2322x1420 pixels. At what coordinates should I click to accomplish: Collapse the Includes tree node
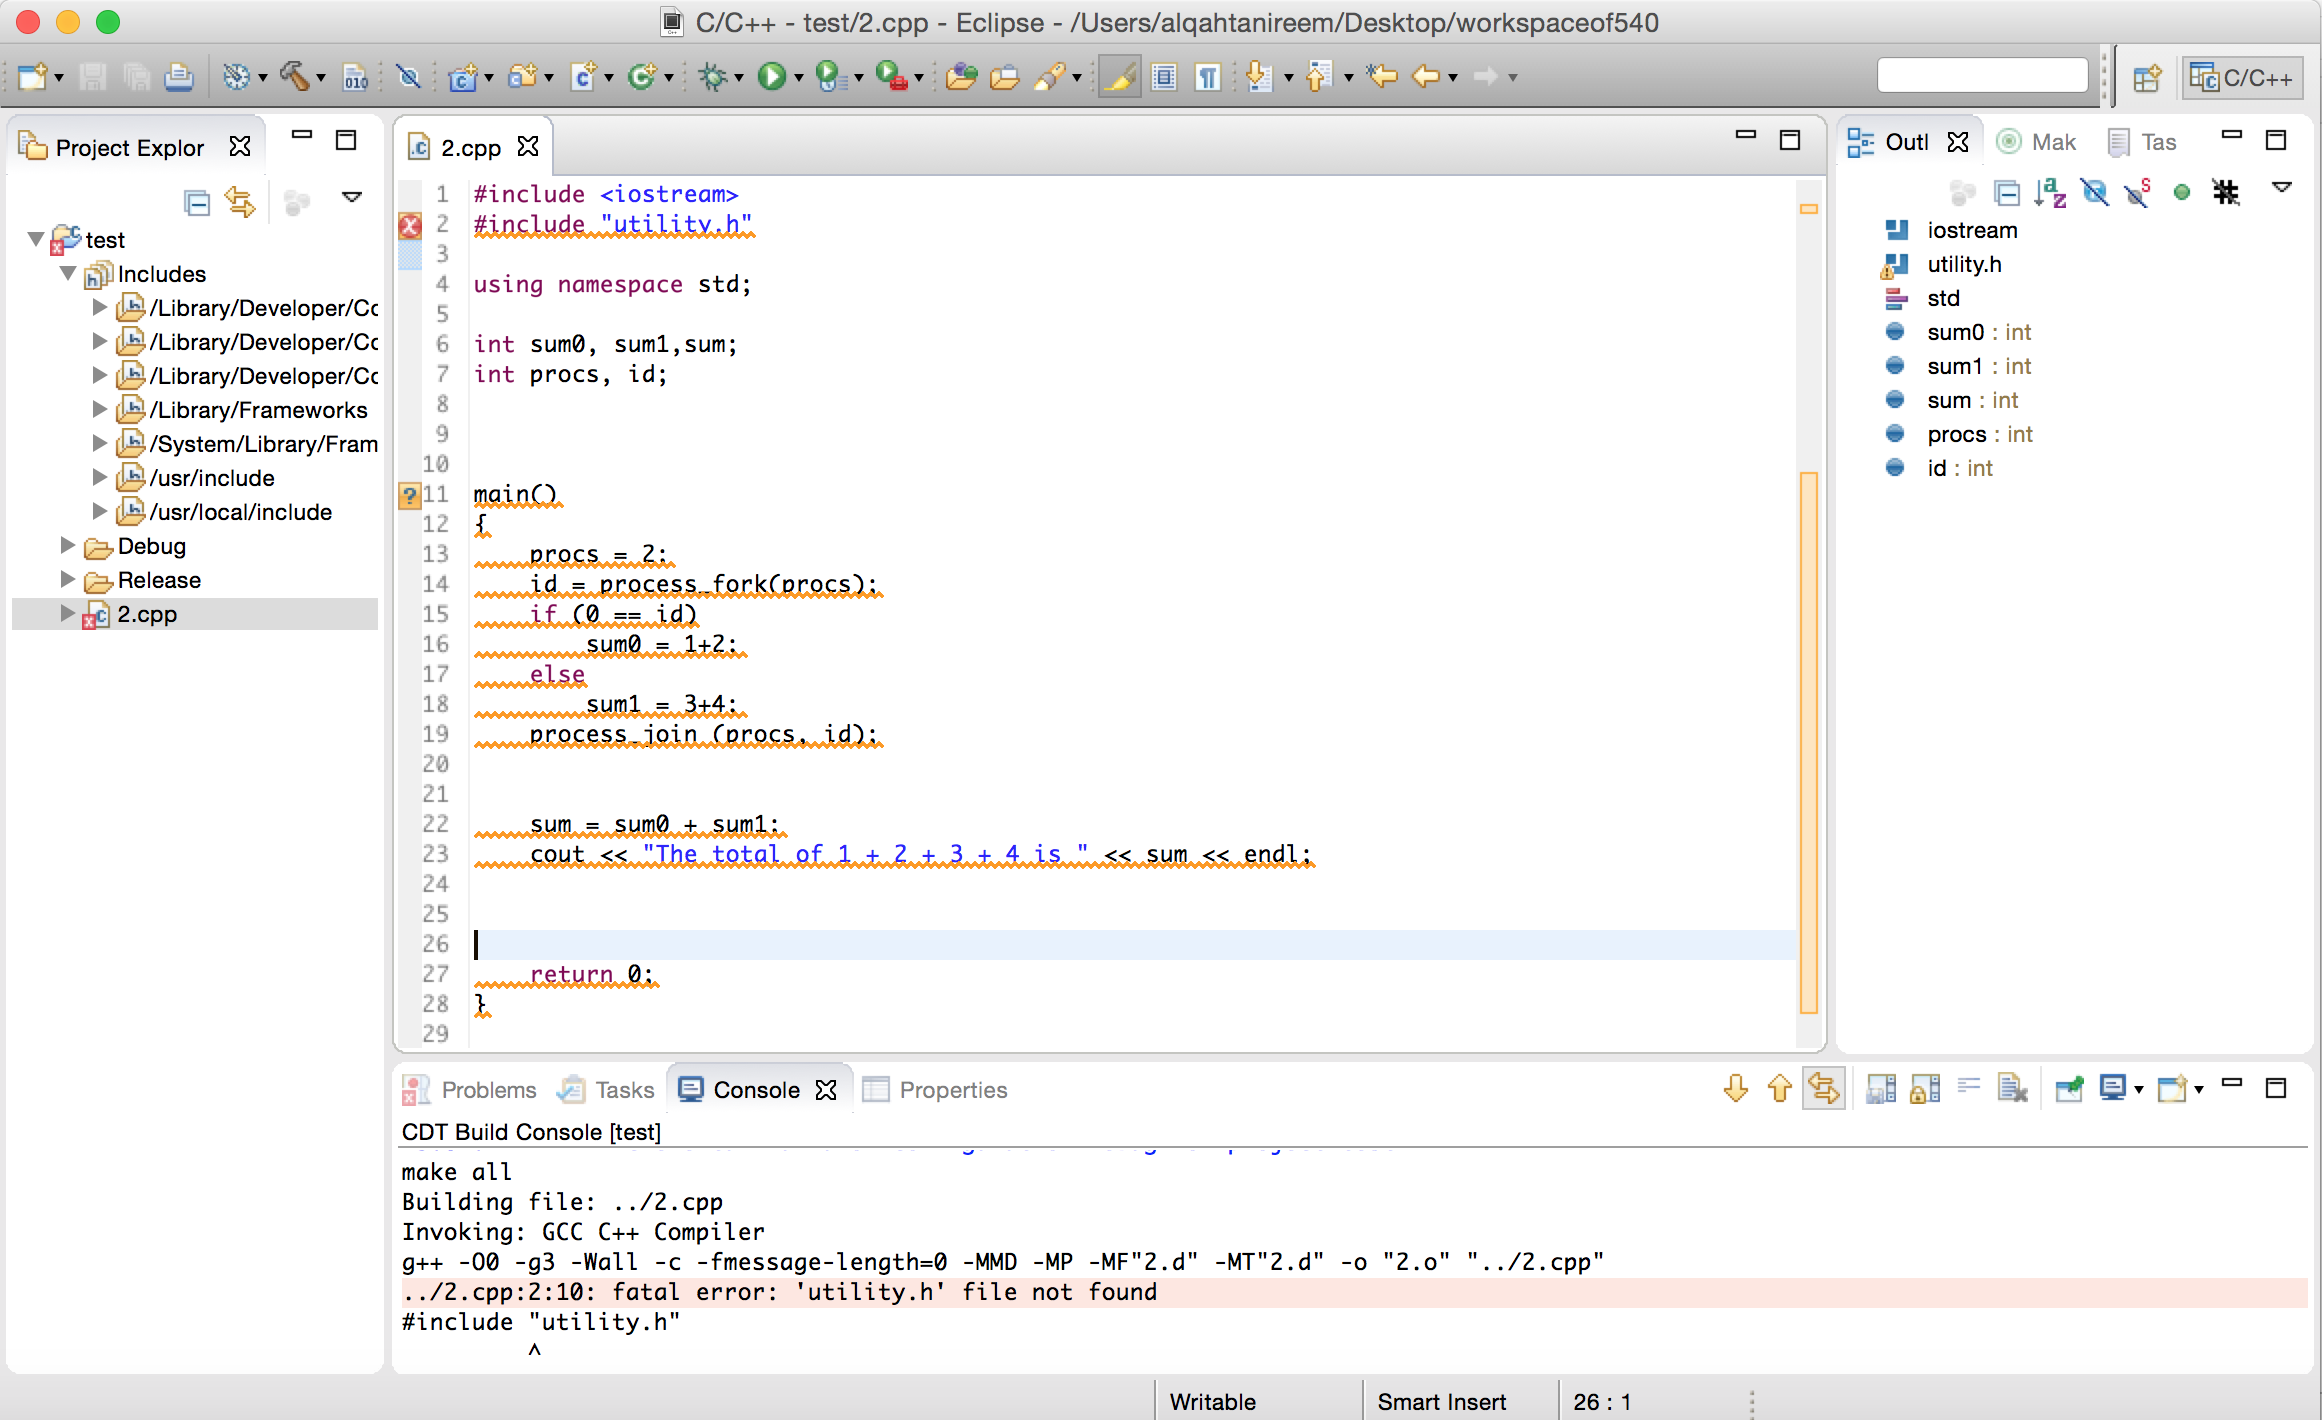point(68,274)
